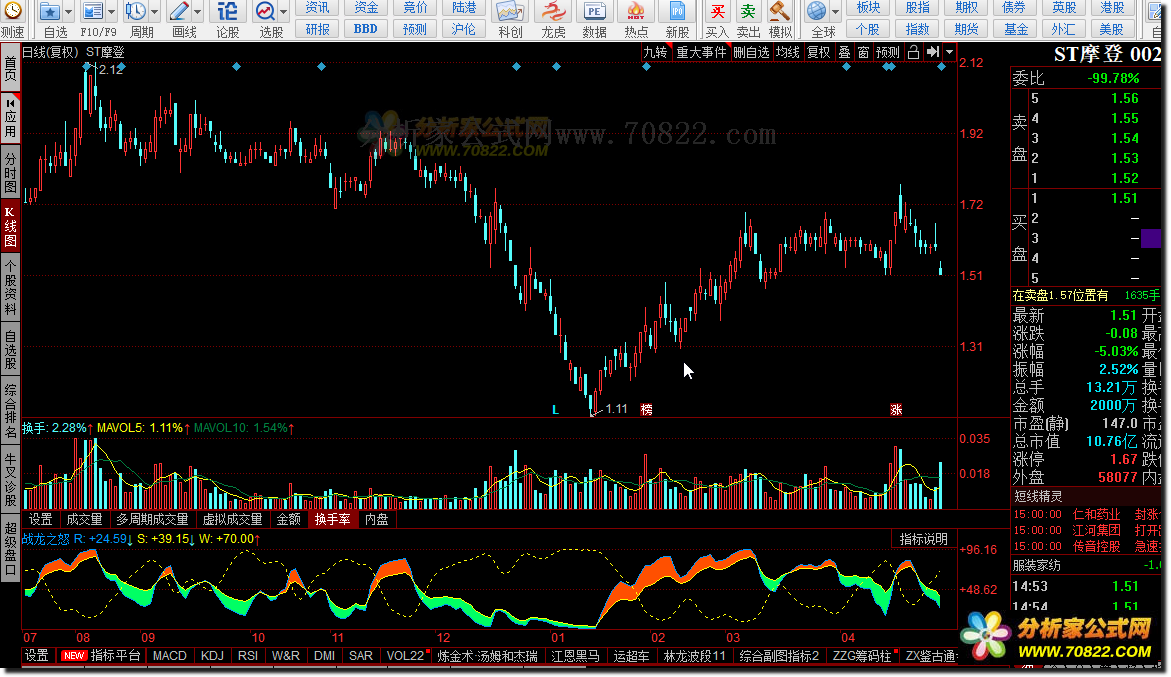
Task: Select the 江恩黑马 indicator tab
Action: 575,655
